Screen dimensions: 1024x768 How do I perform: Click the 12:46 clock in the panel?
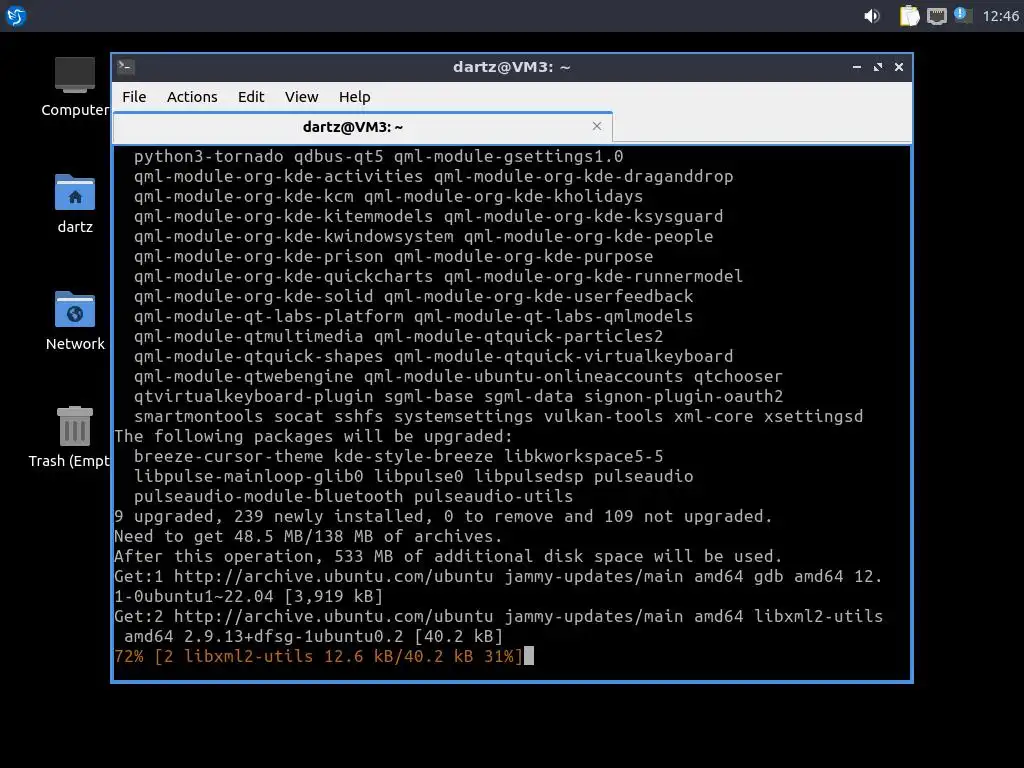[1000, 16]
